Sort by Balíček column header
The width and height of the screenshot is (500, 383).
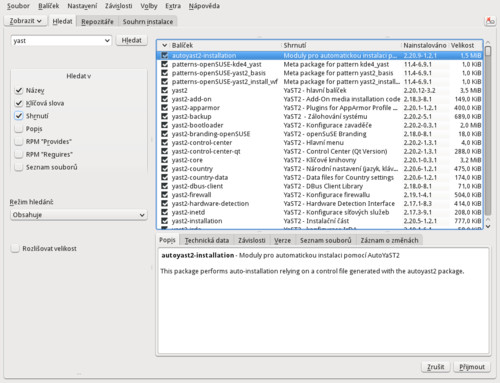pyautogui.click(x=225, y=45)
